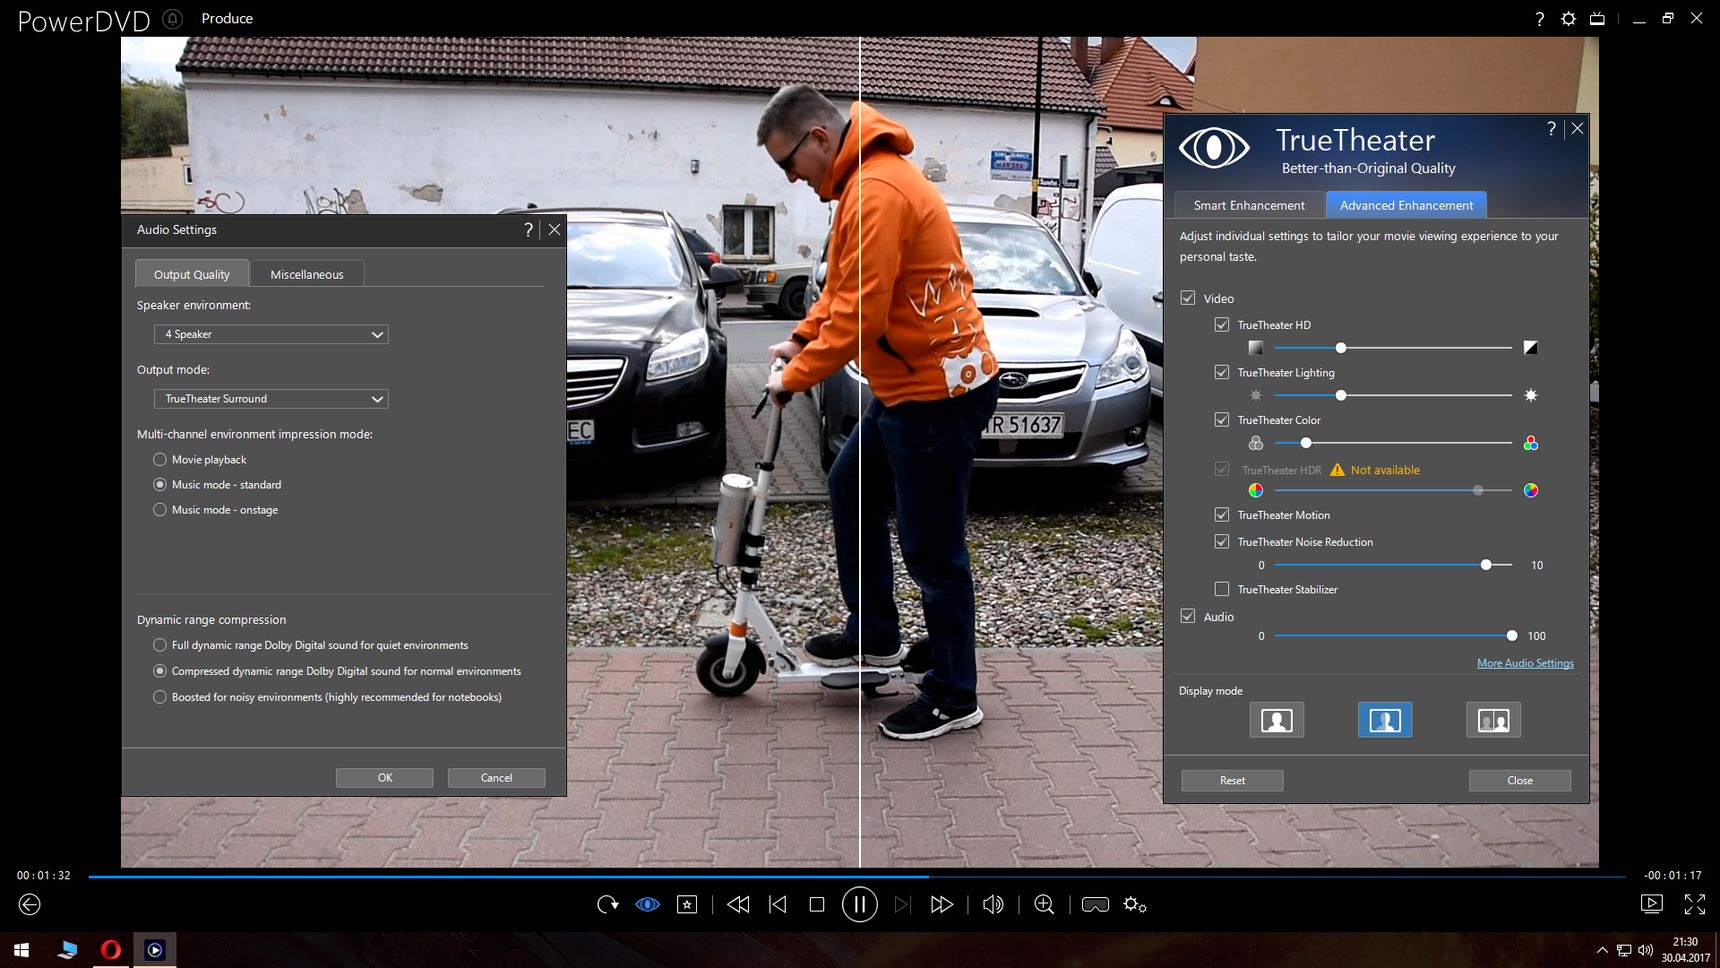Click Cancel in Audio Settings
This screenshot has height=968, width=1720.
[x=496, y=778]
